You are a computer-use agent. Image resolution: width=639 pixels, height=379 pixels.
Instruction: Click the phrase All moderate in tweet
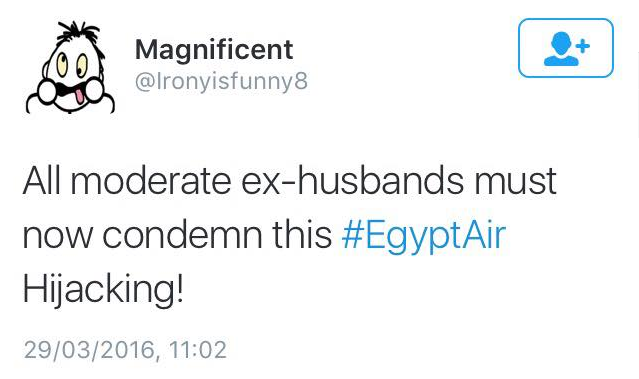[127, 181]
